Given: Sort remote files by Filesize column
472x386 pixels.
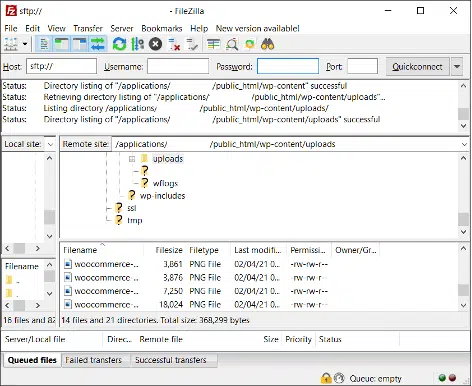Looking at the screenshot, I should pos(165,250).
